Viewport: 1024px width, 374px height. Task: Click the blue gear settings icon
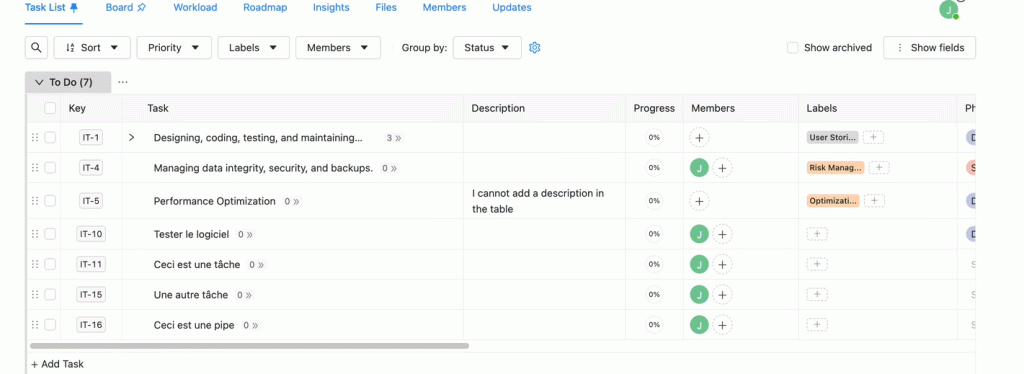click(535, 48)
